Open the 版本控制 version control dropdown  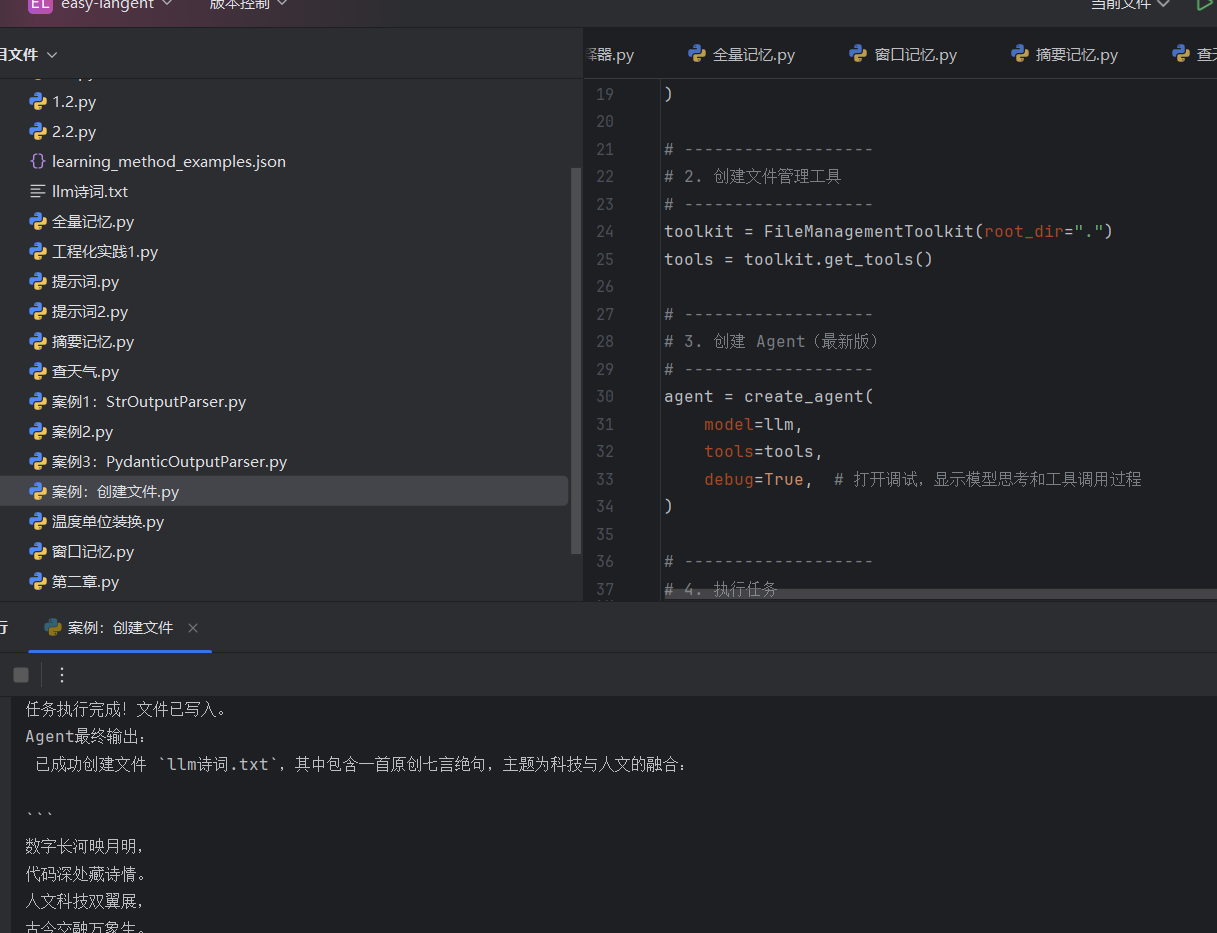248,5
